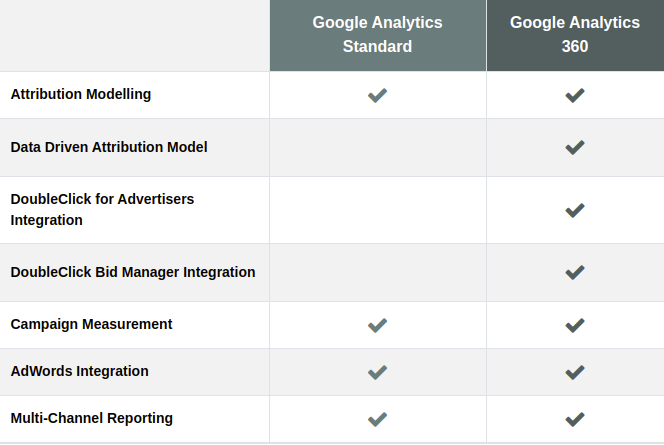Click DoubleClick Bid Manager Integration label
The width and height of the screenshot is (664, 445).
(133, 272)
